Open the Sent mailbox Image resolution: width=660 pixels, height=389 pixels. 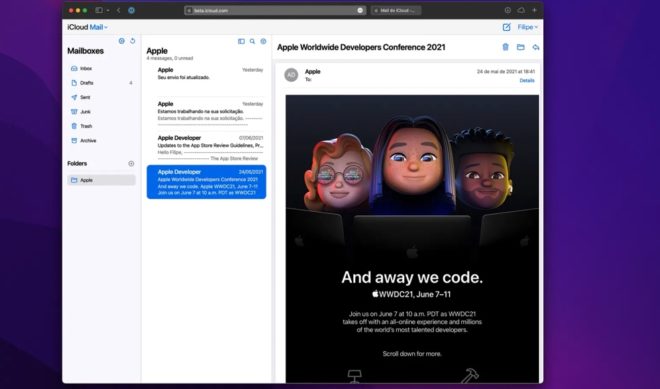pyautogui.click(x=101, y=97)
